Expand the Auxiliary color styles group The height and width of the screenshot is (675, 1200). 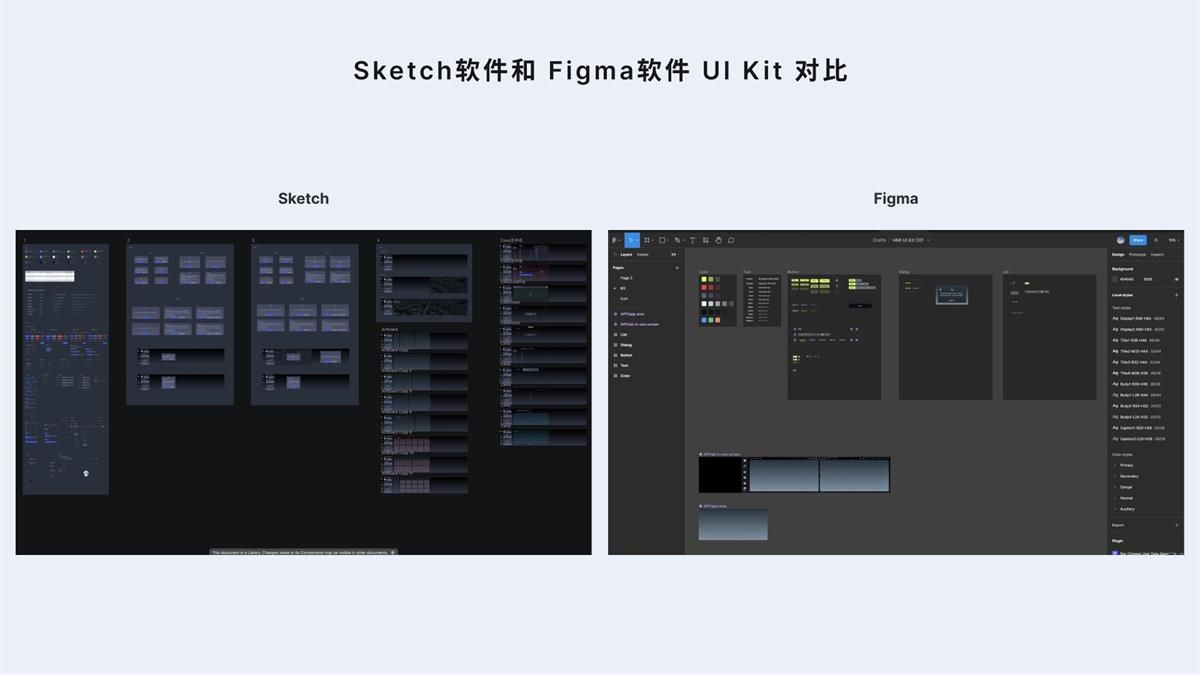(x=1115, y=509)
